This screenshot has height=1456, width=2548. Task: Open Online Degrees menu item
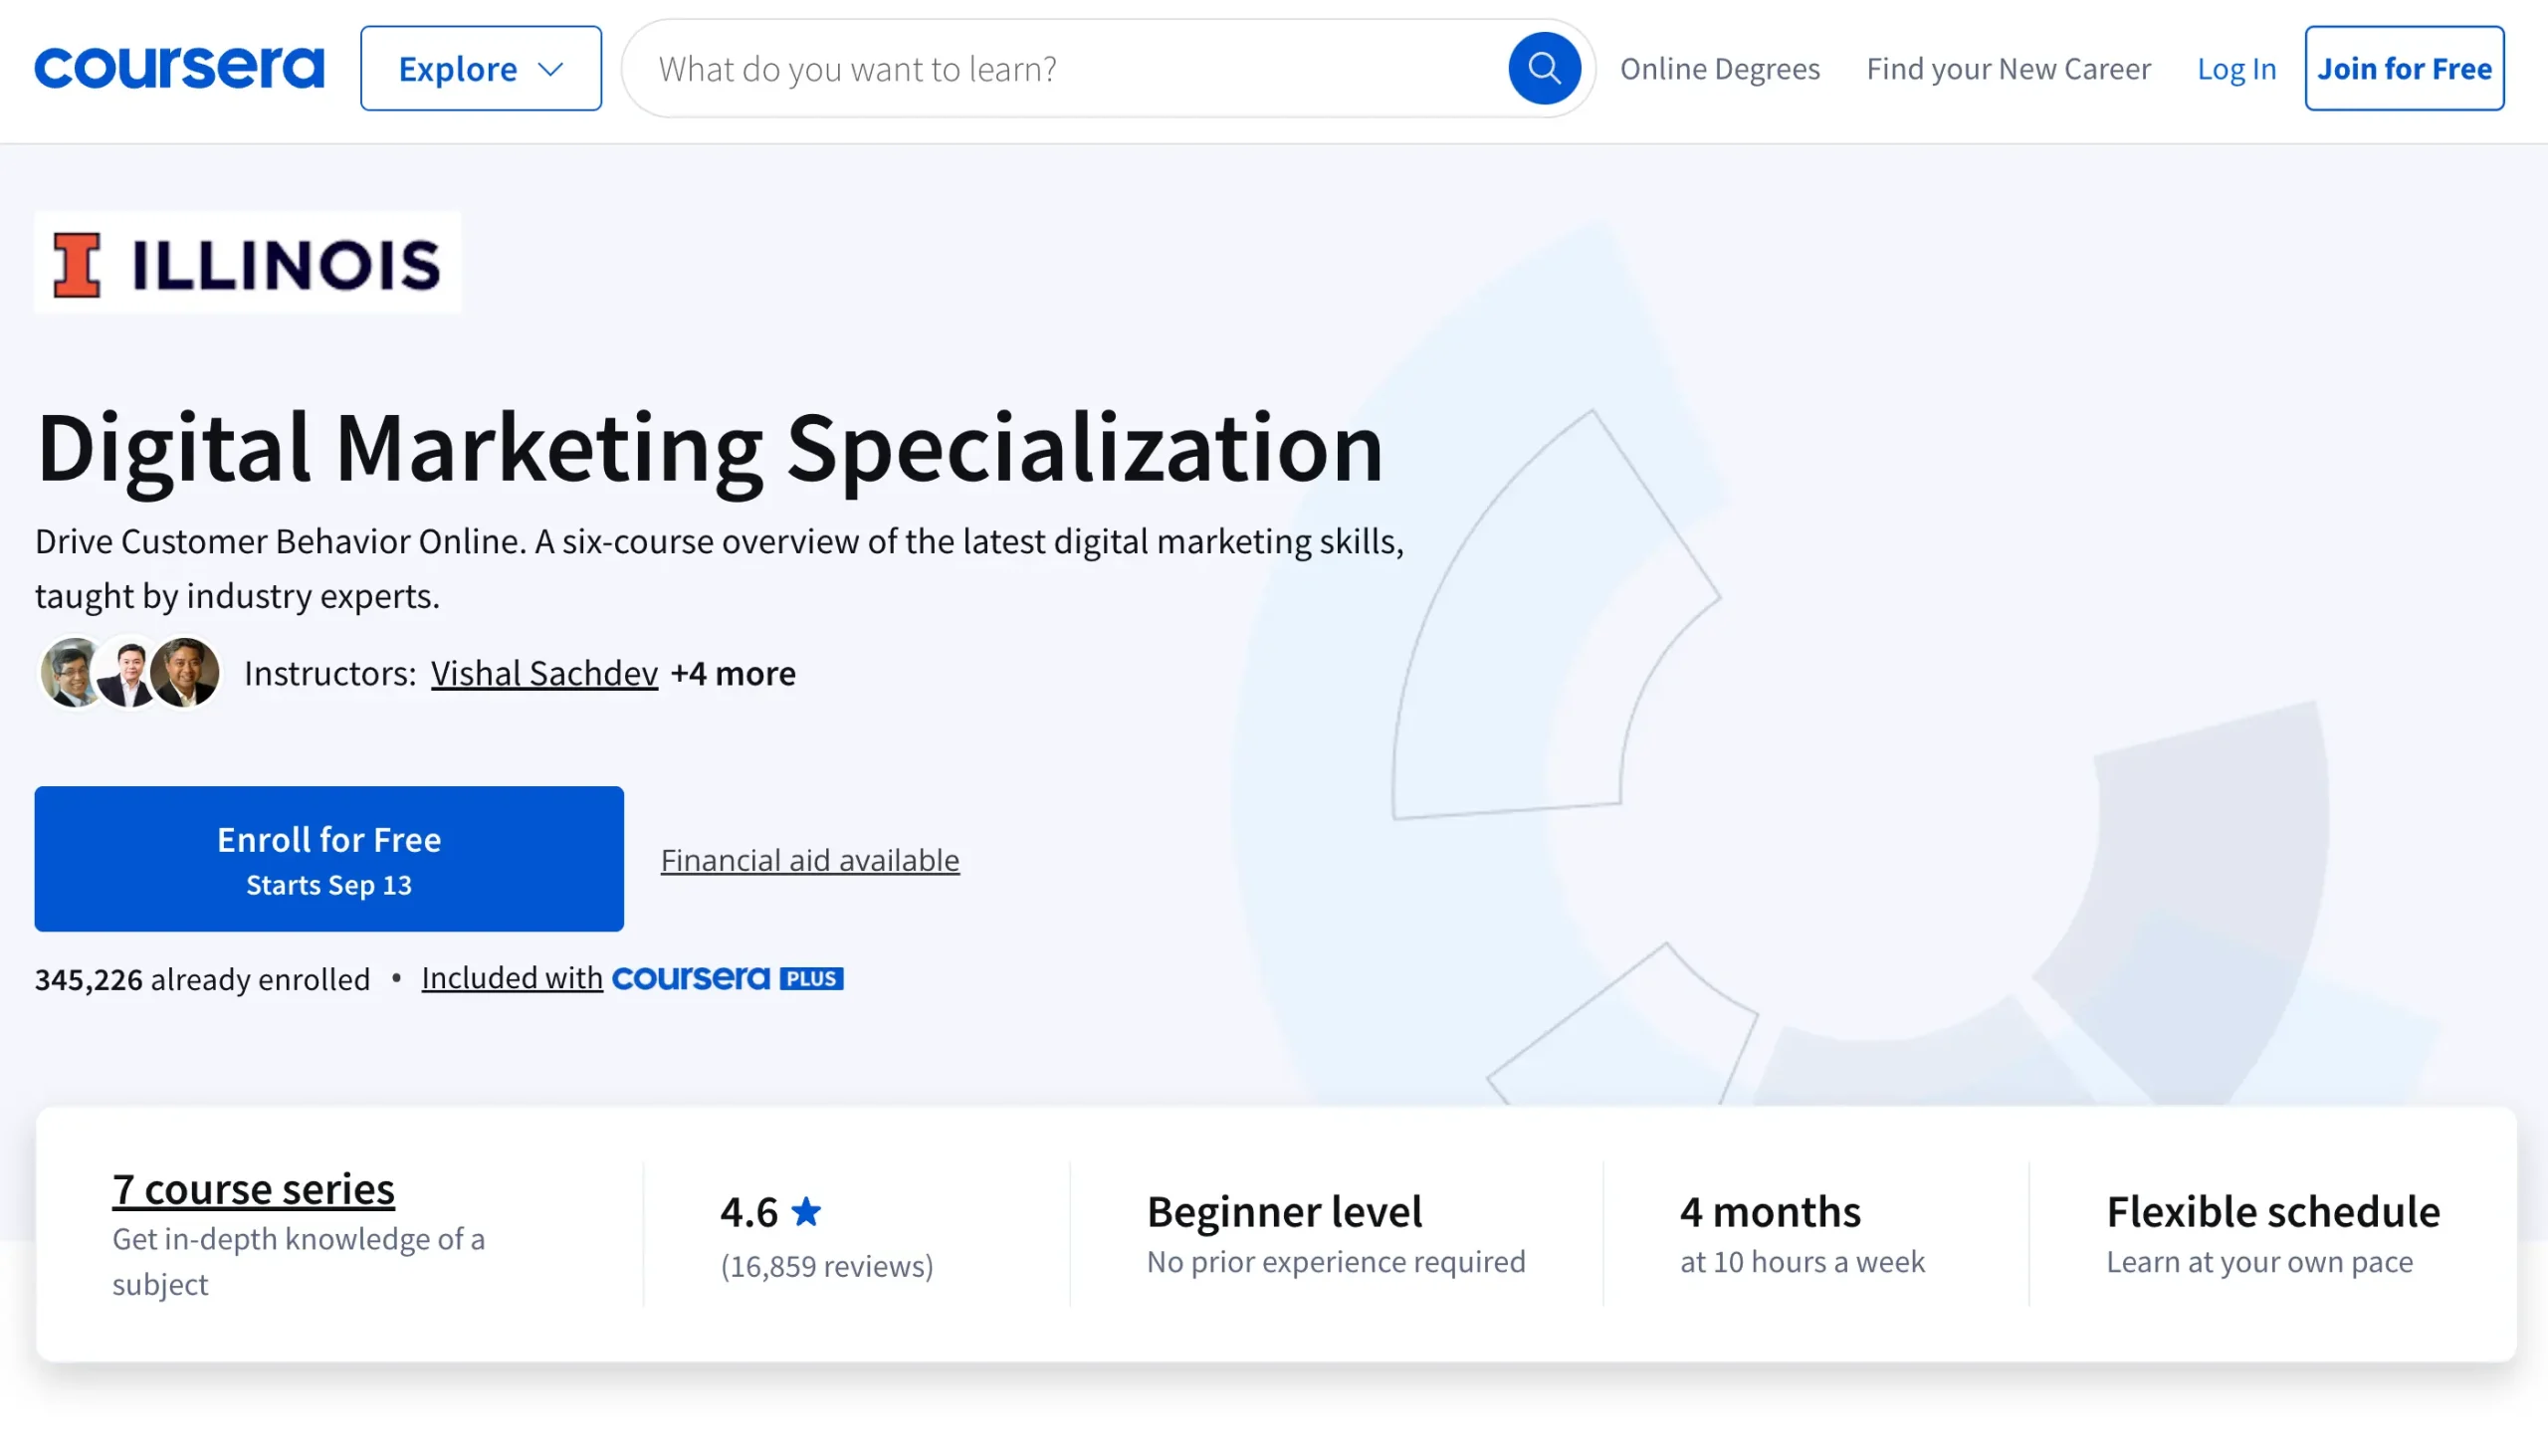[x=1719, y=68]
